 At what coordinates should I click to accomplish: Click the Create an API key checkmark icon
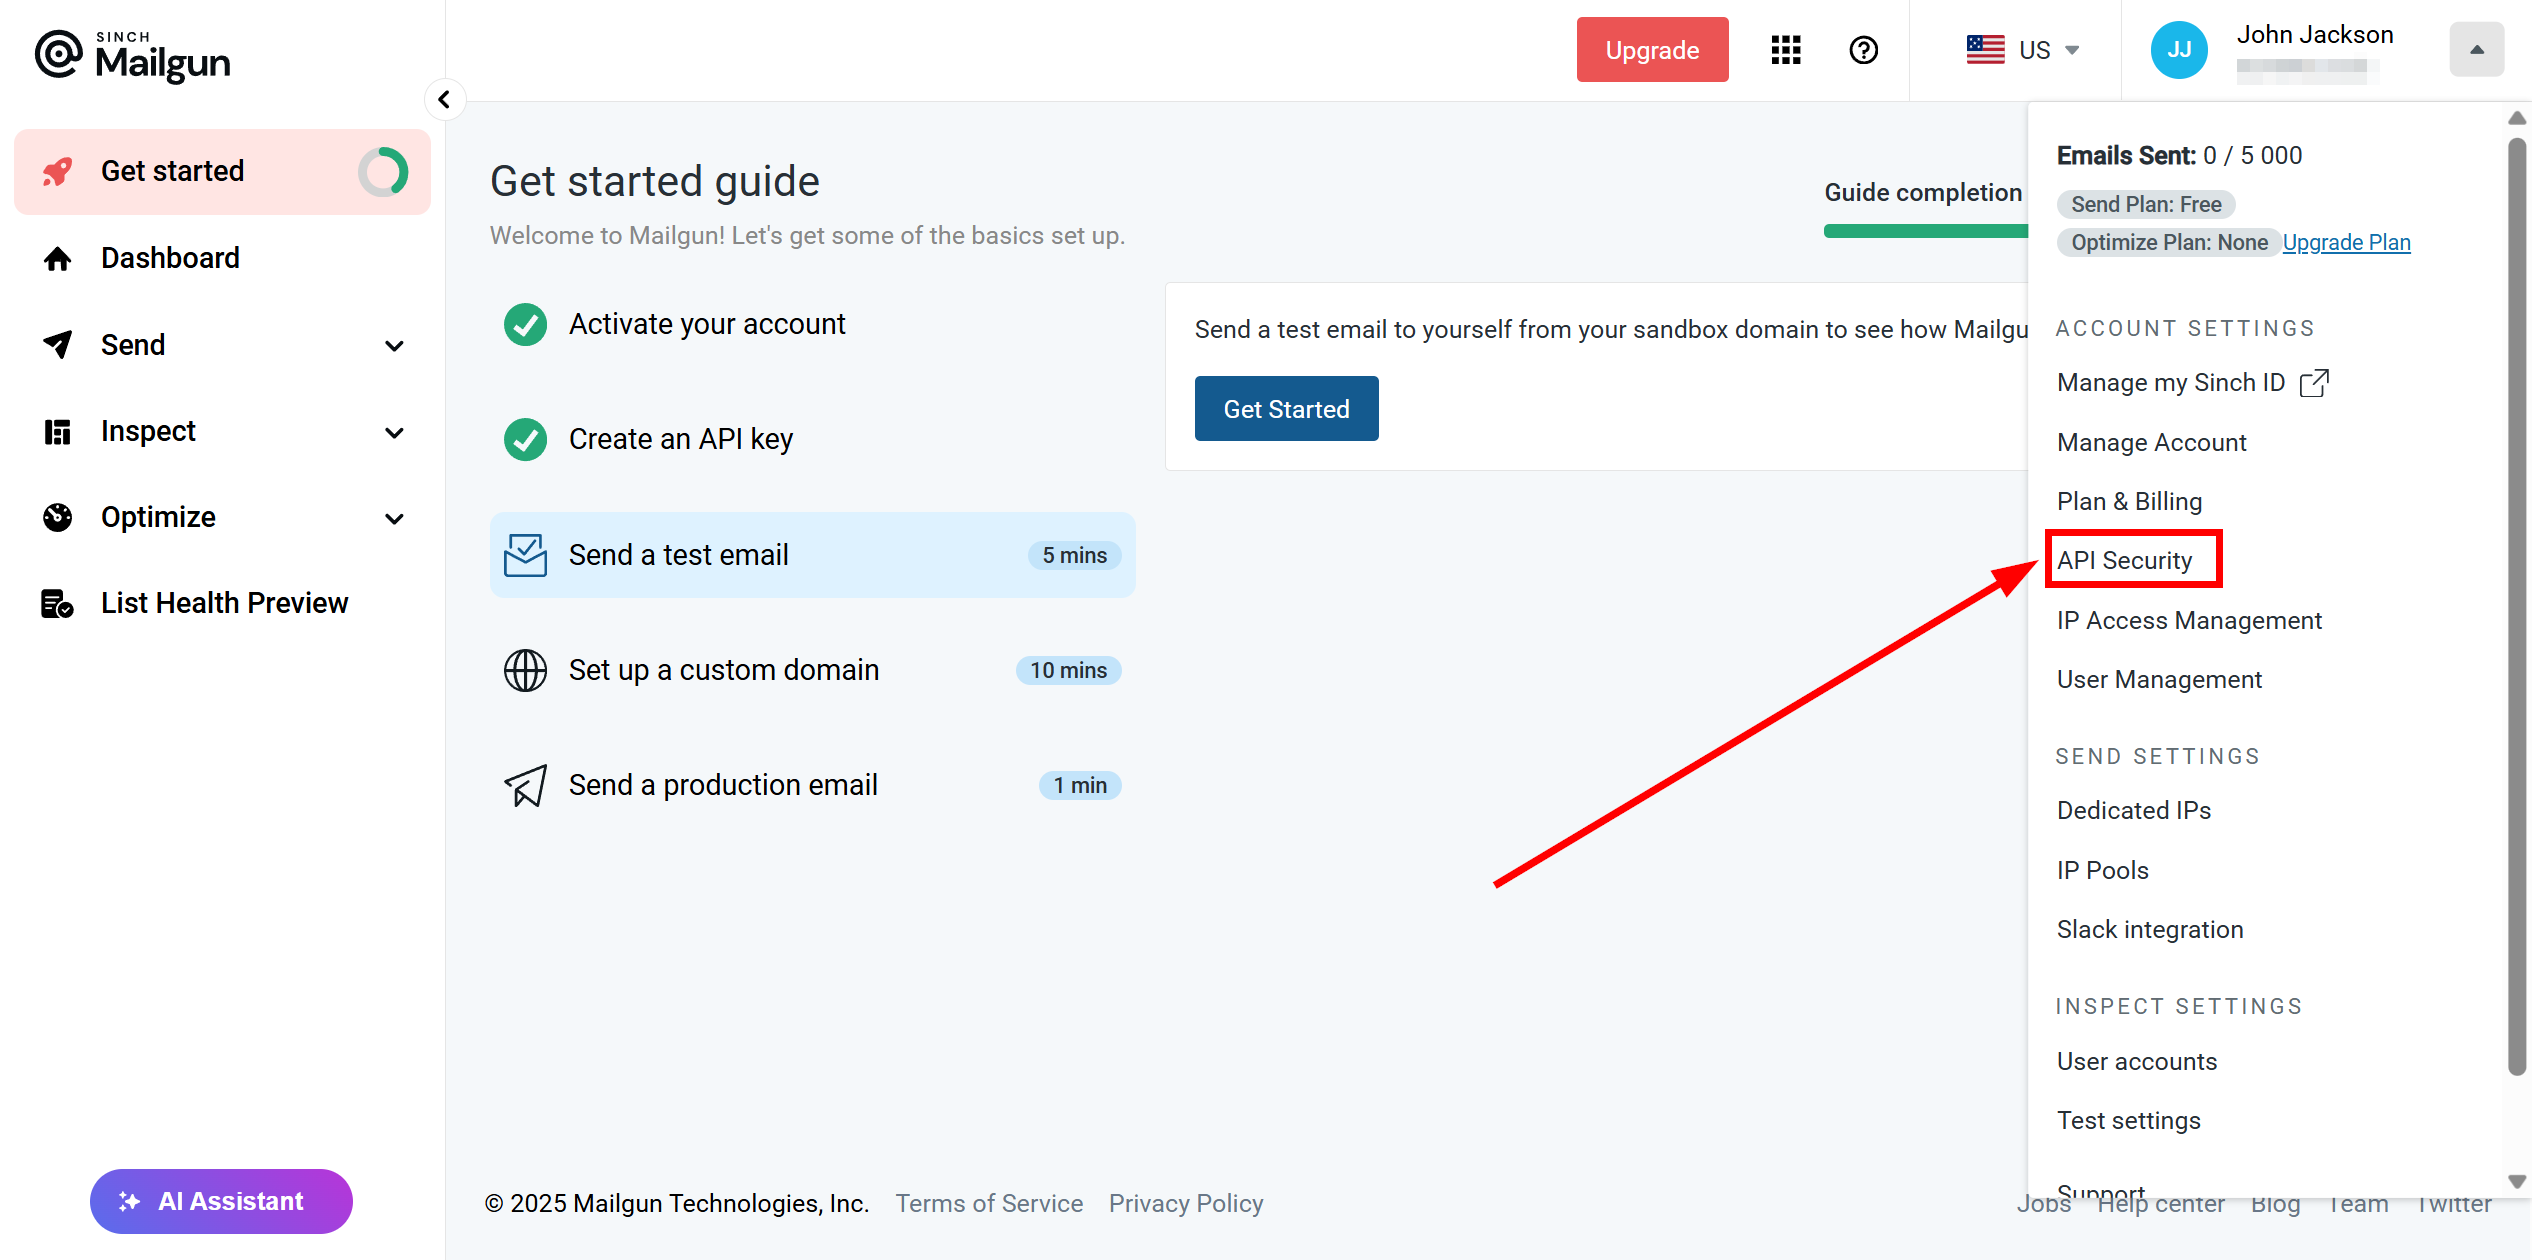tap(525, 440)
